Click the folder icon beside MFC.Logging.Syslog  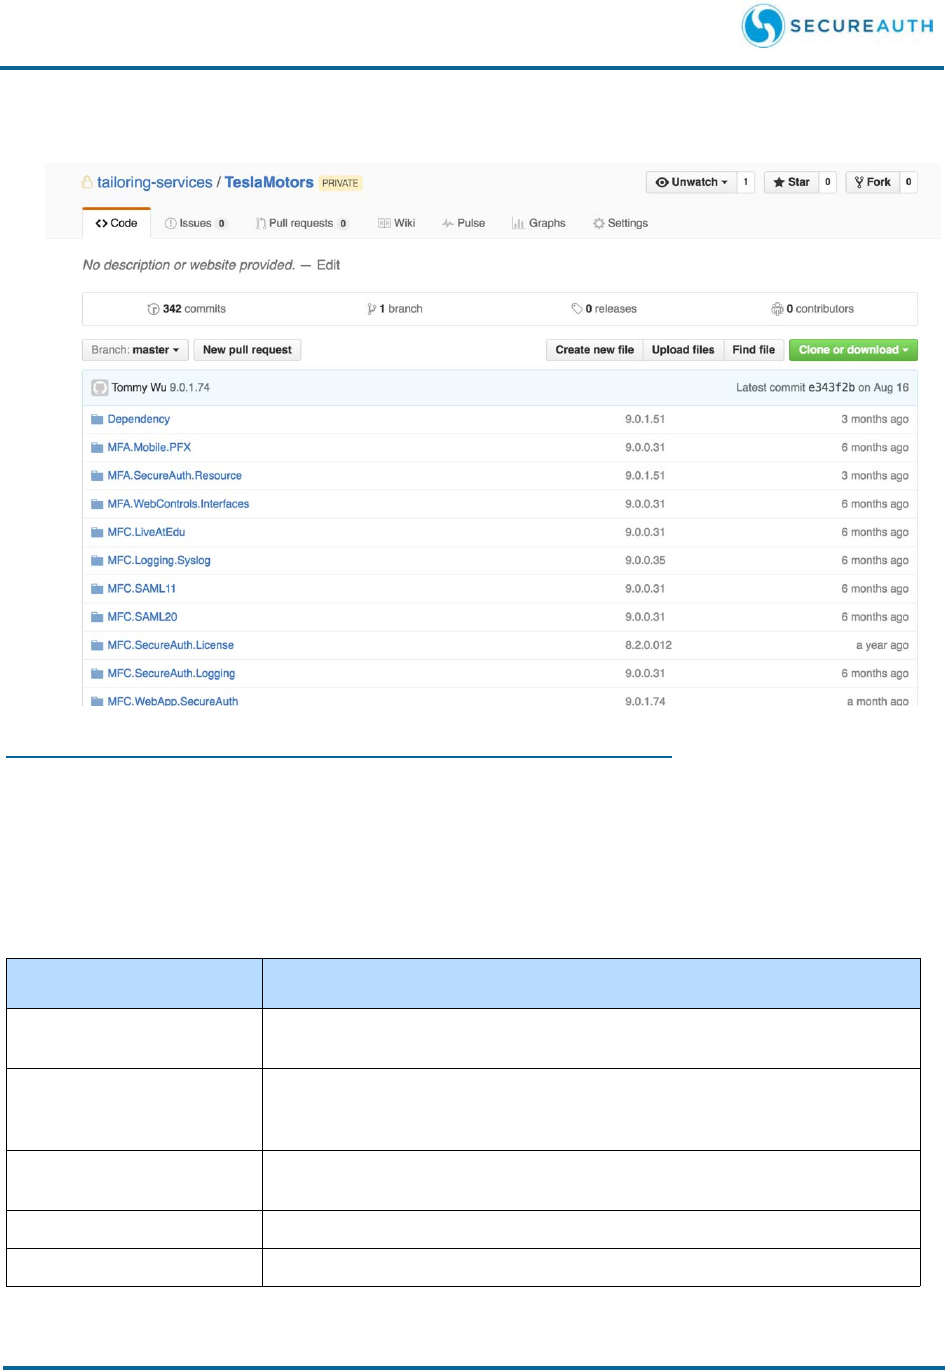click(x=97, y=560)
